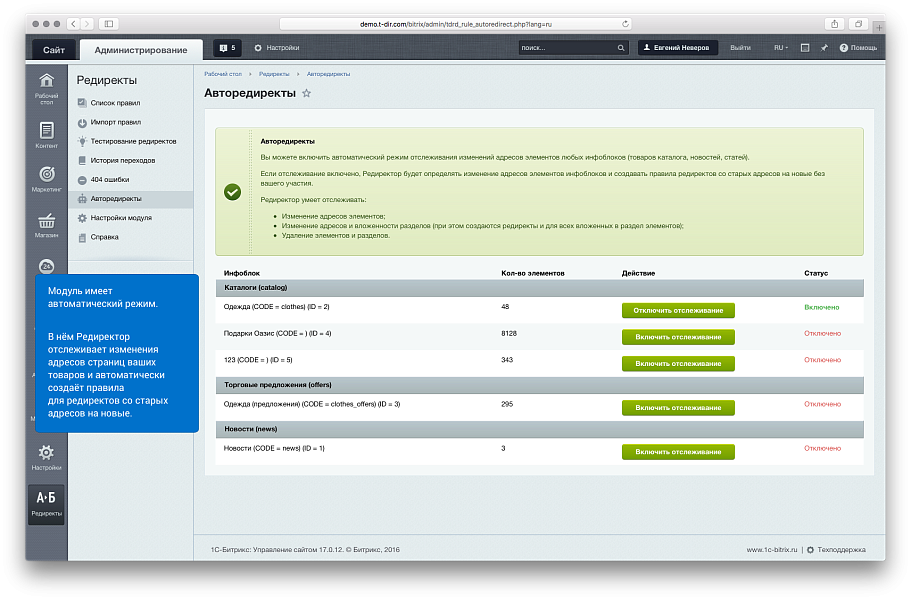Open the Настройки gear icon in sidebar
This screenshot has height=600, width=911.
46,455
